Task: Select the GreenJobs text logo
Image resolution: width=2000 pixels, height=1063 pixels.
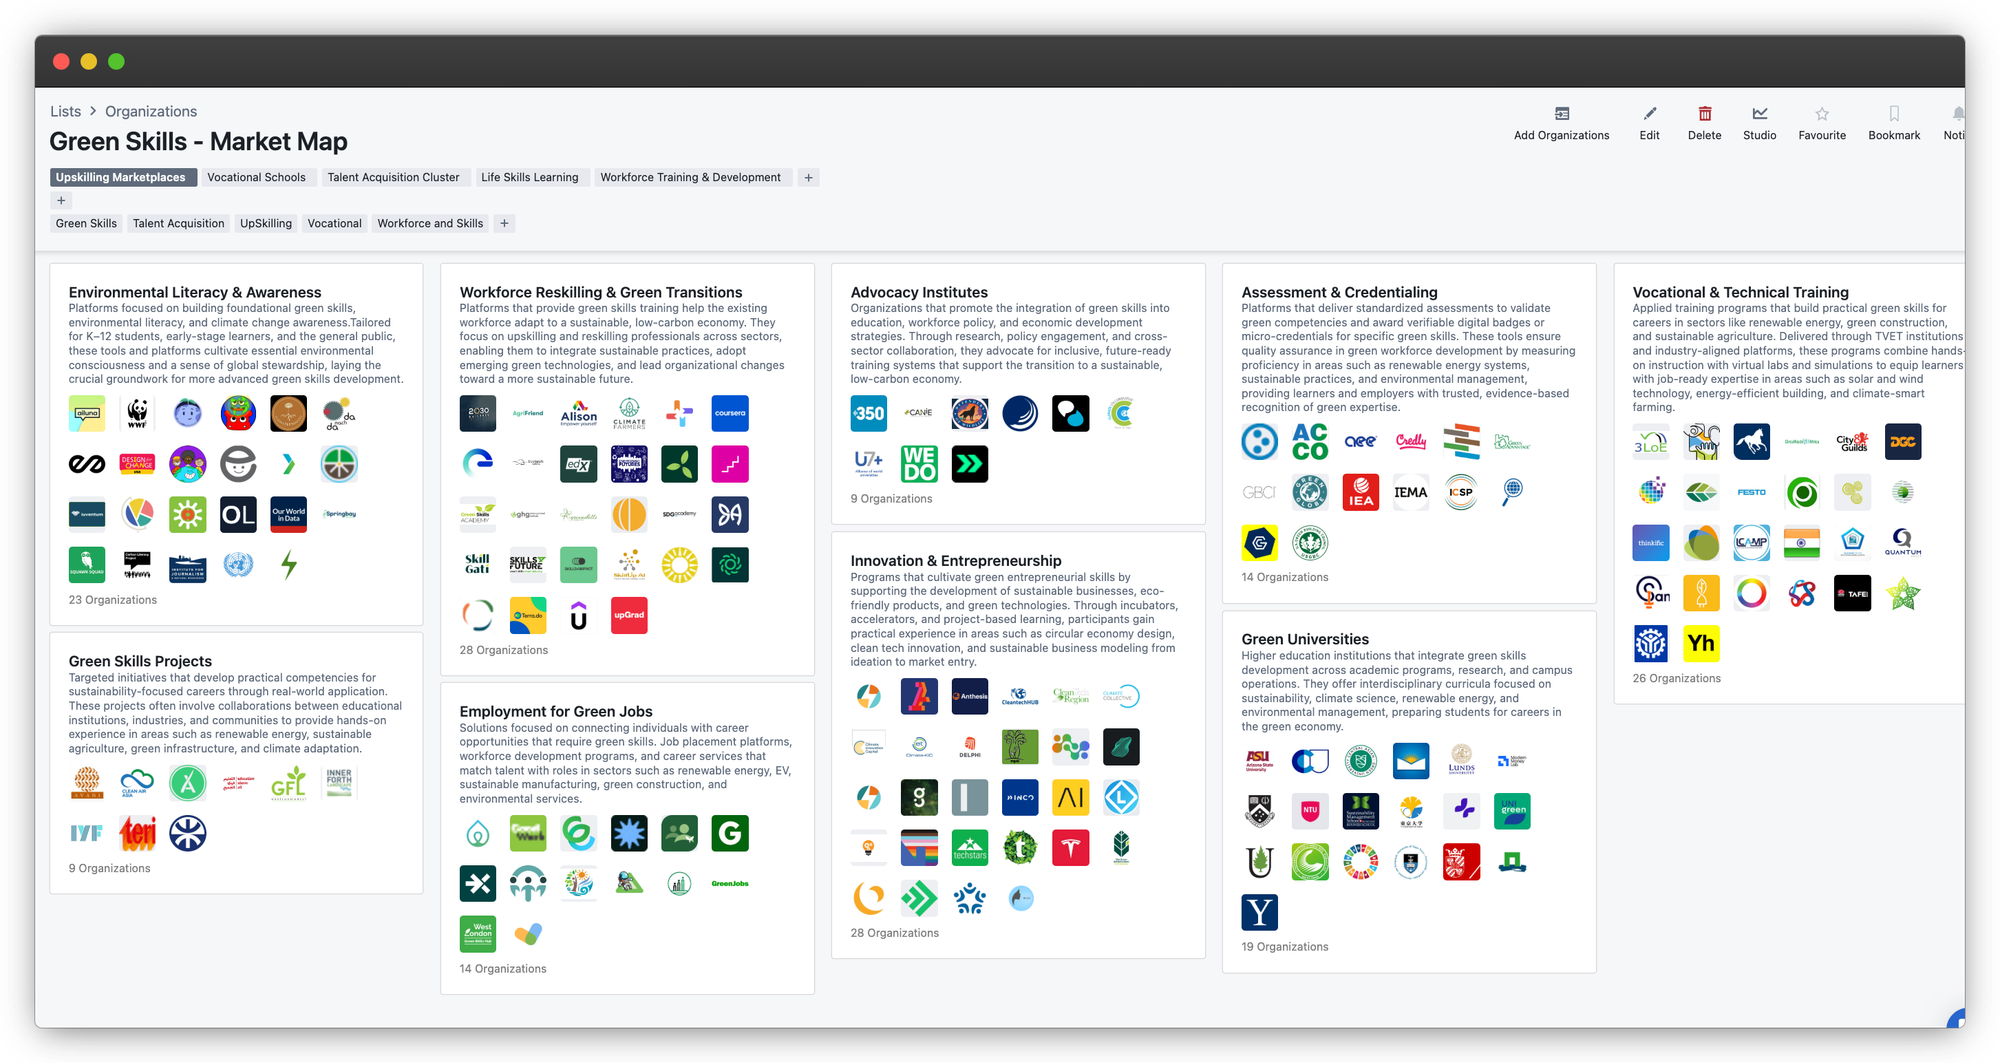Action: [730, 884]
